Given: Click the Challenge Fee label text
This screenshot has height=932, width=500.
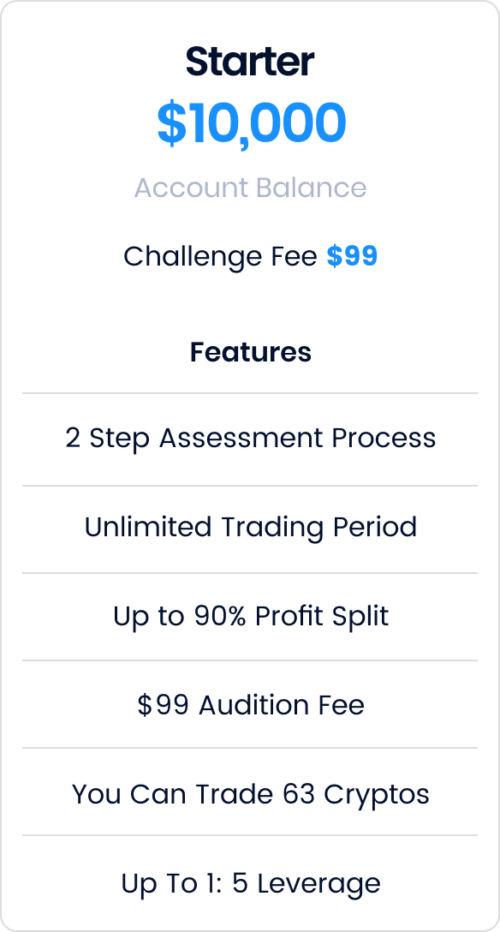Looking at the screenshot, I should [x=220, y=257].
